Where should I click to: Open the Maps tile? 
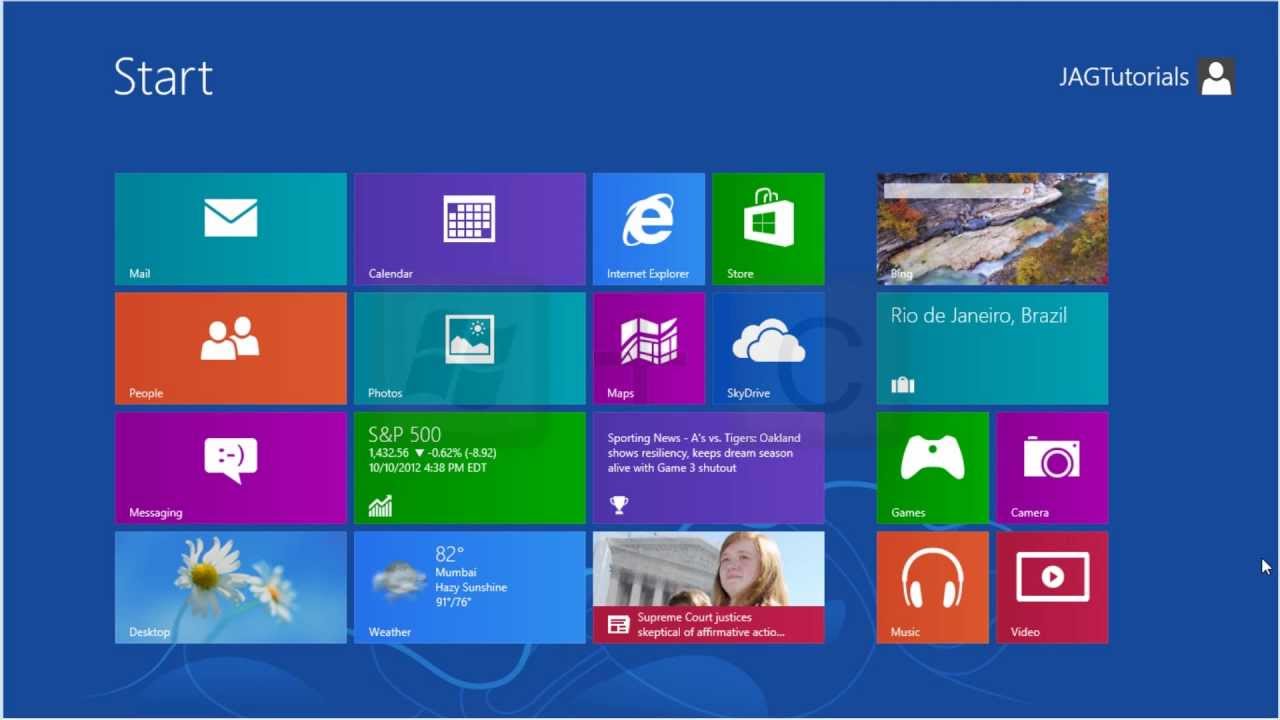click(x=649, y=348)
